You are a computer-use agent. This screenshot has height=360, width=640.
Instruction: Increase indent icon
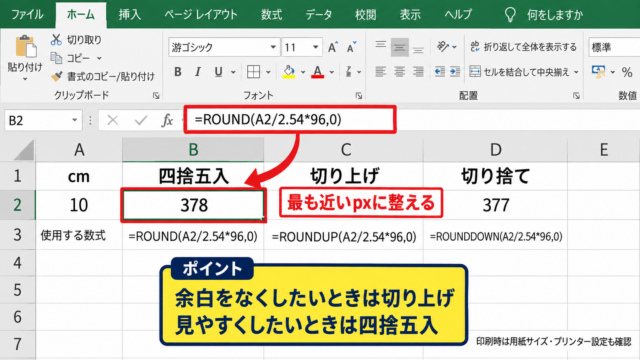click(x=455, y=72)
